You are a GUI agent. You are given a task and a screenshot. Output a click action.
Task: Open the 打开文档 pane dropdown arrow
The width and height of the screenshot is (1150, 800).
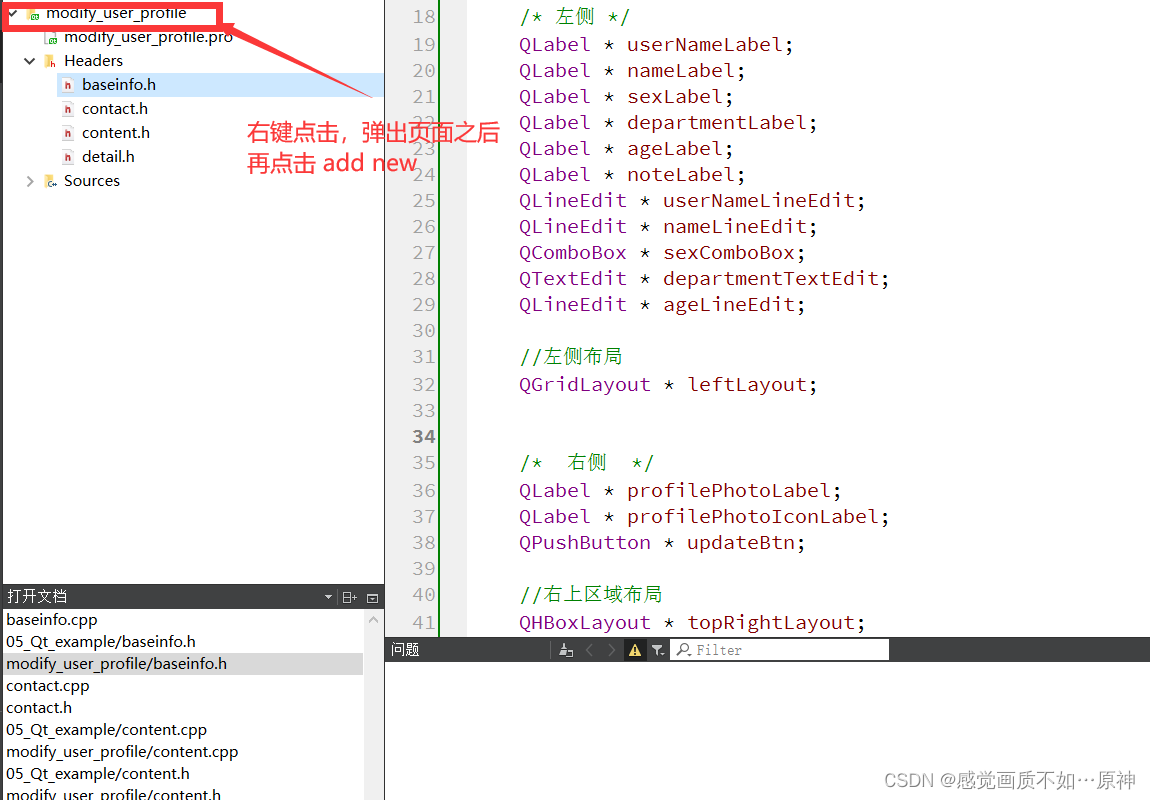(x=328, y=598)
